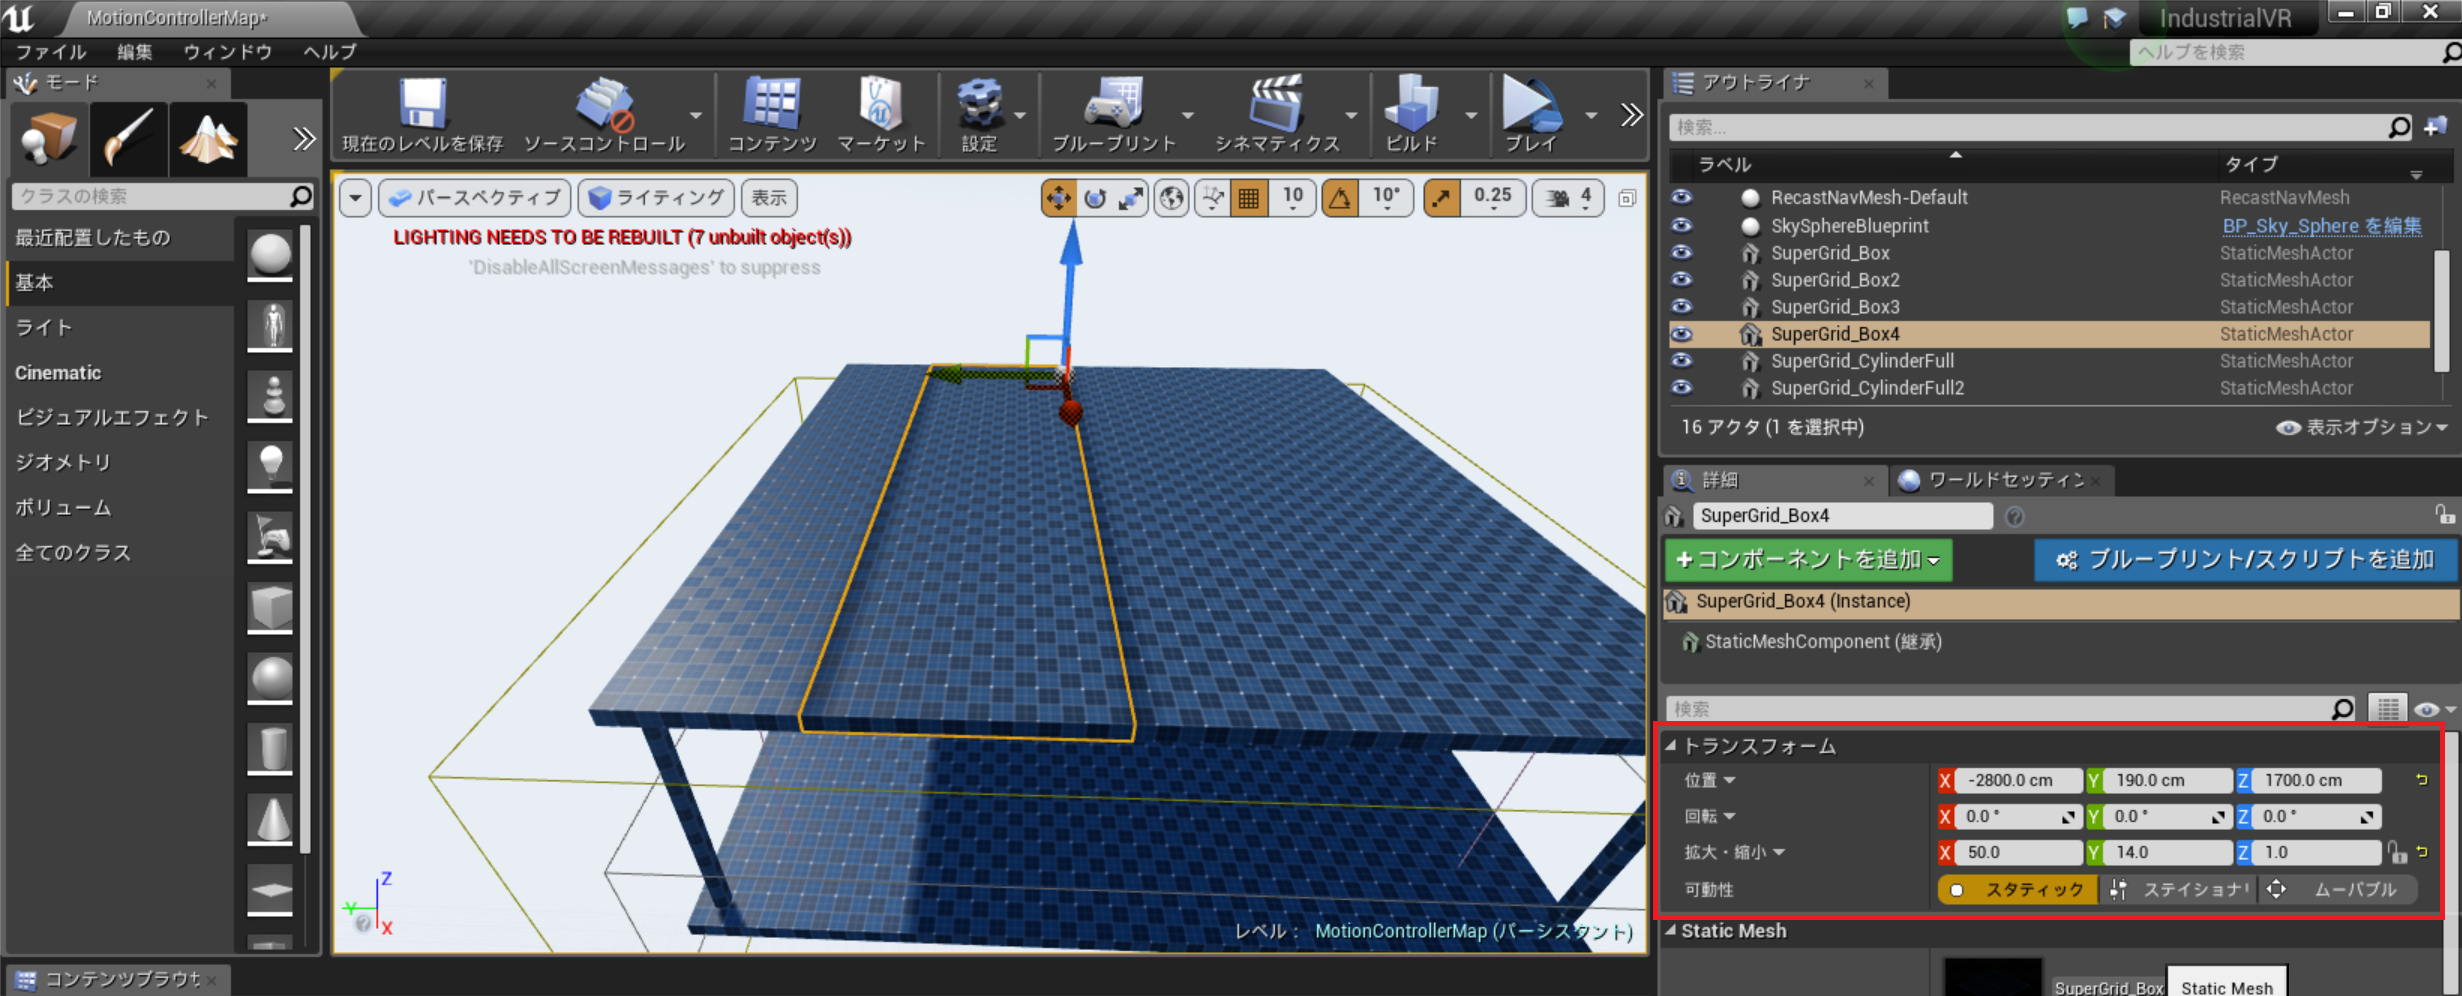Viewport: 2462px width, 996px height.
Task: Select the Place mode cube icon
Action: [x=48, y=138]
